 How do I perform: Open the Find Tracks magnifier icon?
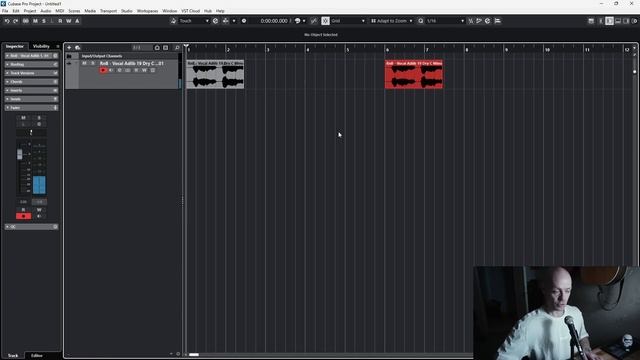pyautogui.click(x=177, y=48)
